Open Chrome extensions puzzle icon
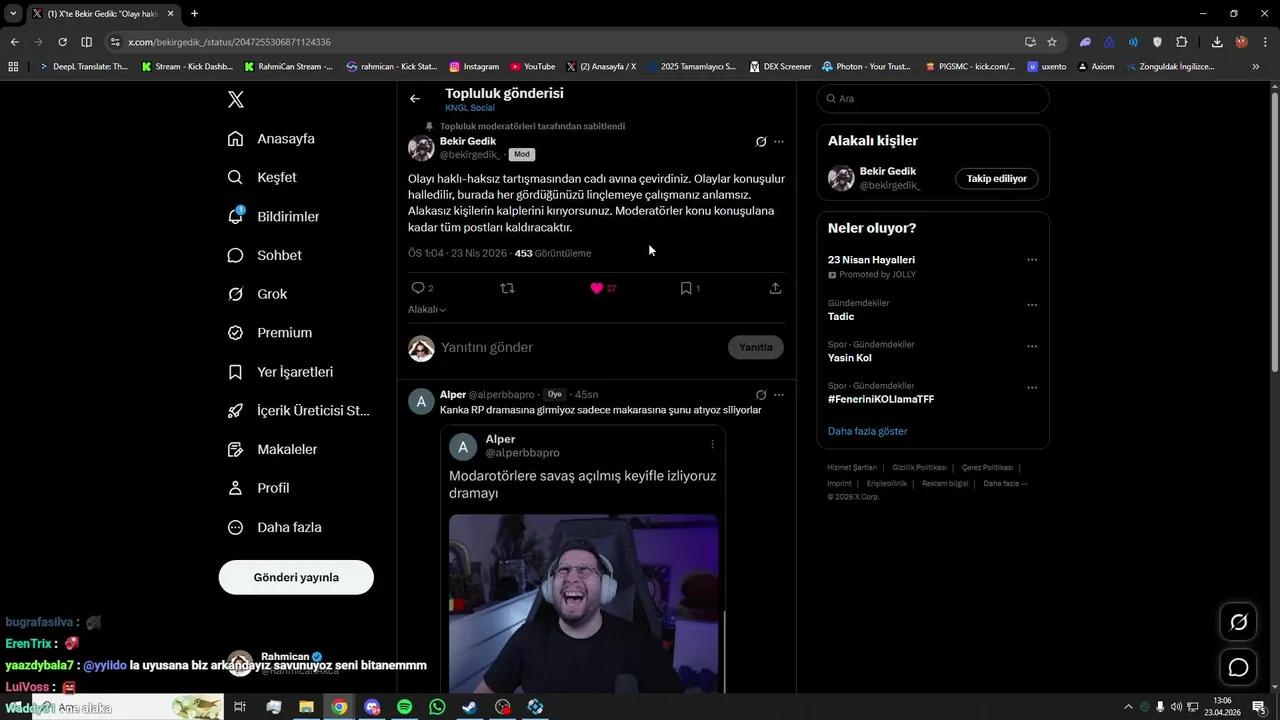This screenshot has width=1280, height=720. [1182, 42]
